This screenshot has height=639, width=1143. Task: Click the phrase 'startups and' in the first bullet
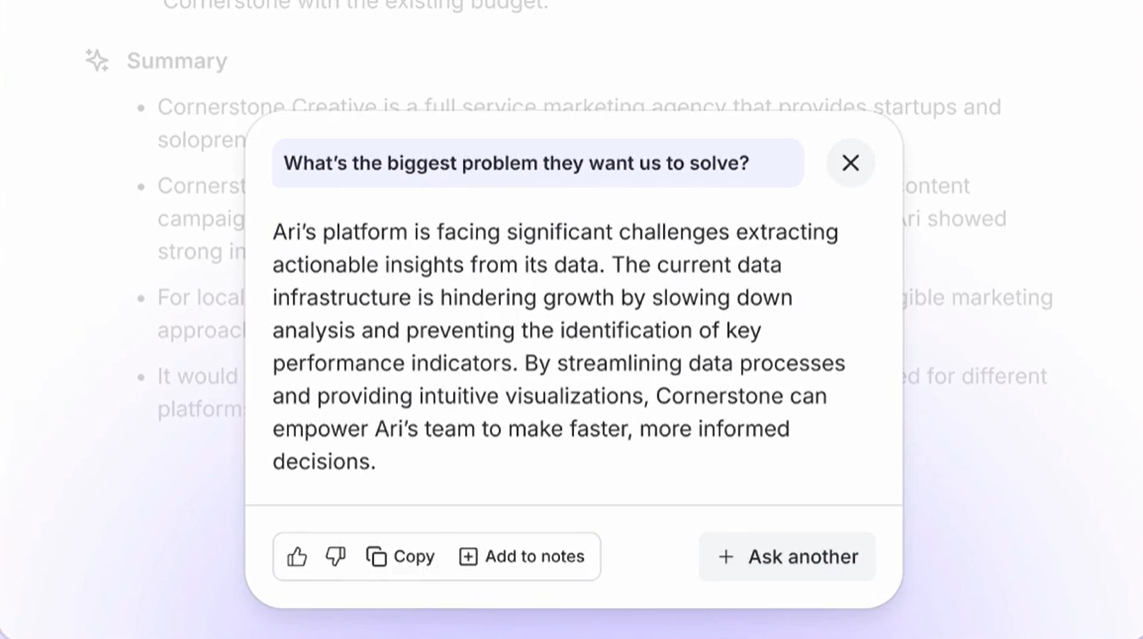coord(937,107)
